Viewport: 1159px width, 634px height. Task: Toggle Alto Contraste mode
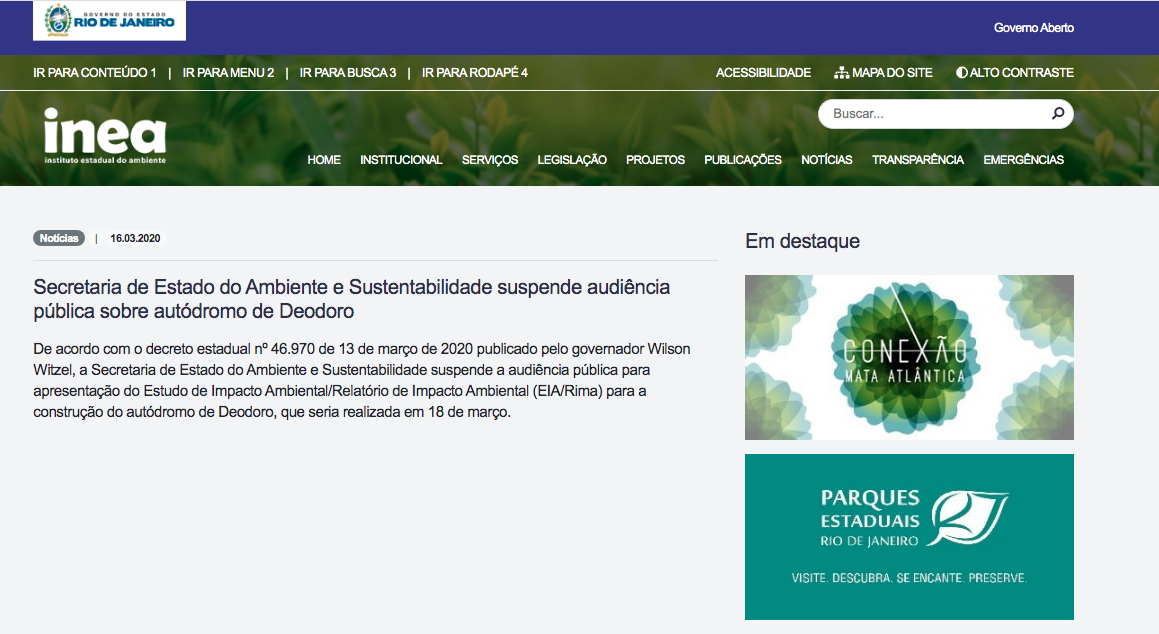pos(1014,73)
